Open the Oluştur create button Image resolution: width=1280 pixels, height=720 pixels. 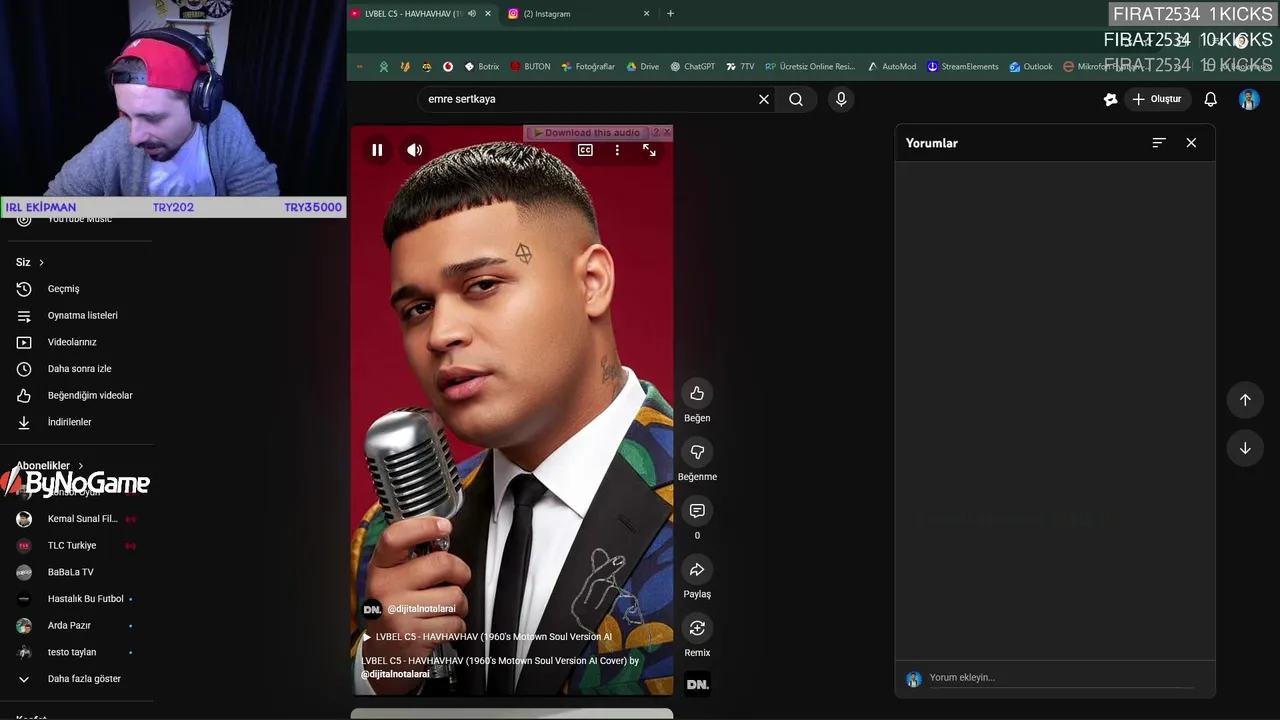[1157, 99]
